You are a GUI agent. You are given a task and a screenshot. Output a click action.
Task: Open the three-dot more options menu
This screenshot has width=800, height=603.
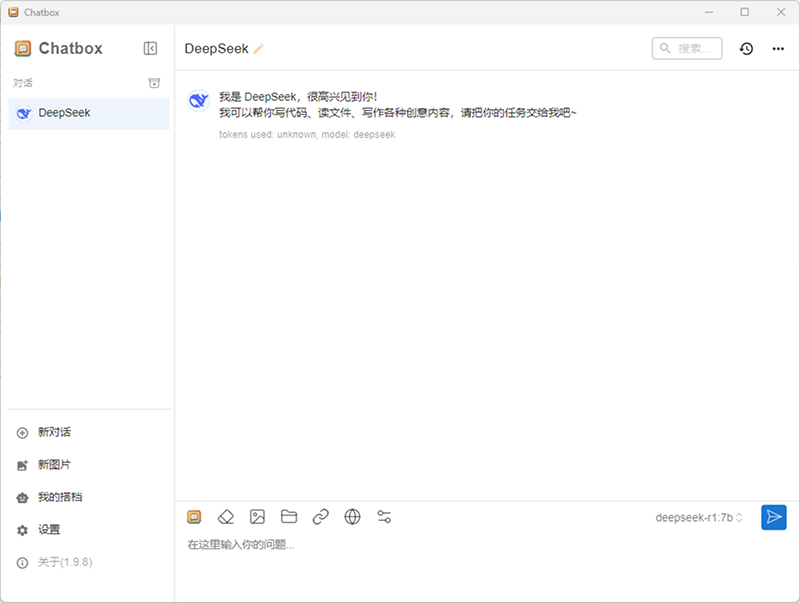778,48
